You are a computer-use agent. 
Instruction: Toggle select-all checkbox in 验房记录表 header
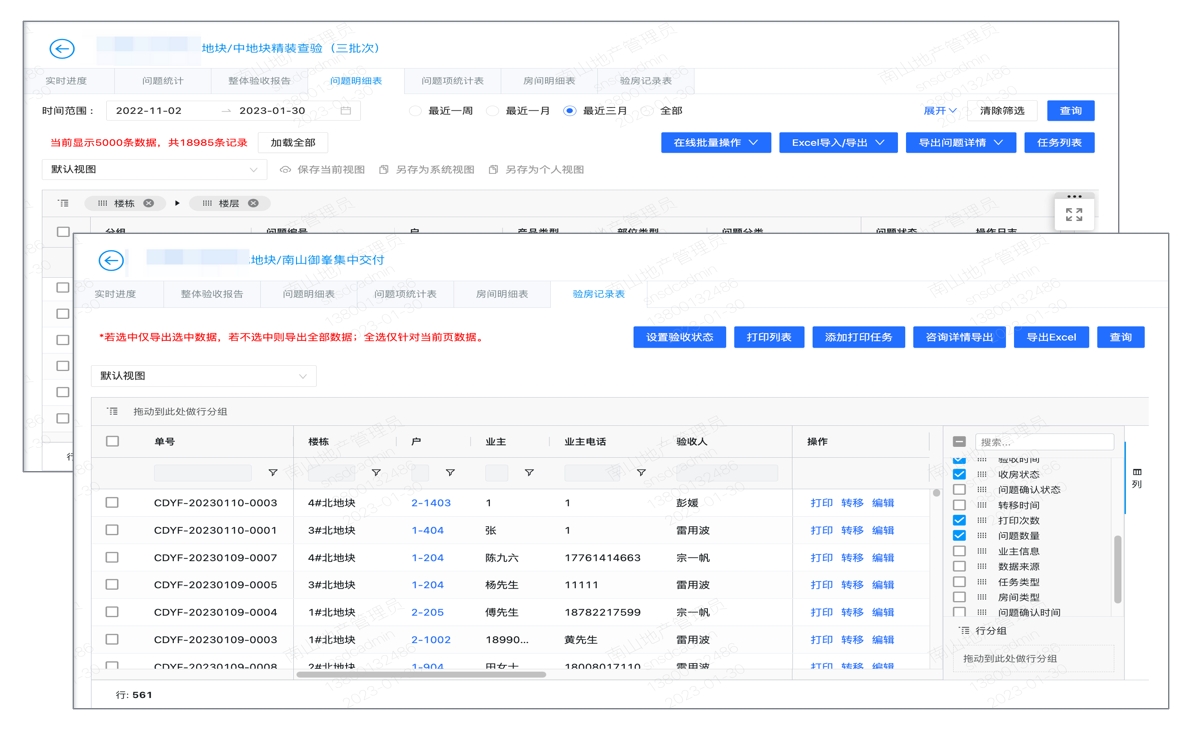coord(113,441)
